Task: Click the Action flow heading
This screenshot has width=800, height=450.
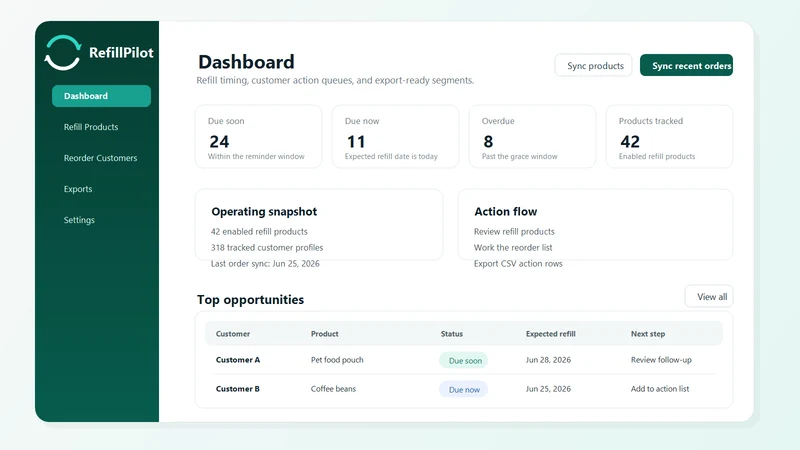Action: tap(506, 212)
